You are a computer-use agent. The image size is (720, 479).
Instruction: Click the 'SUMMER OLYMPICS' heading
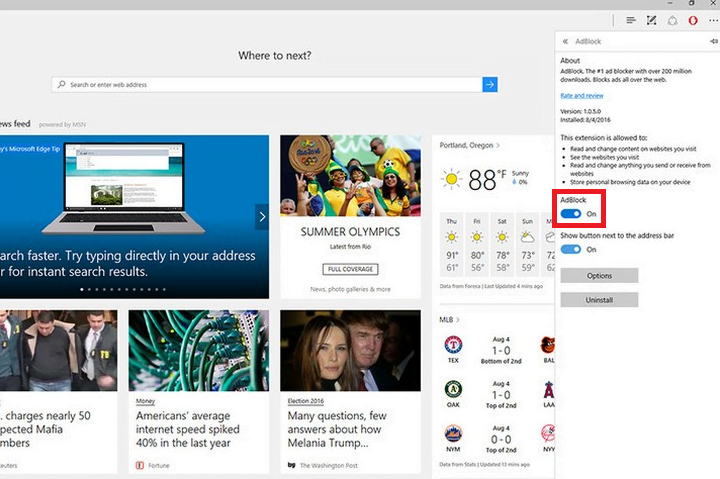(350, 232)
